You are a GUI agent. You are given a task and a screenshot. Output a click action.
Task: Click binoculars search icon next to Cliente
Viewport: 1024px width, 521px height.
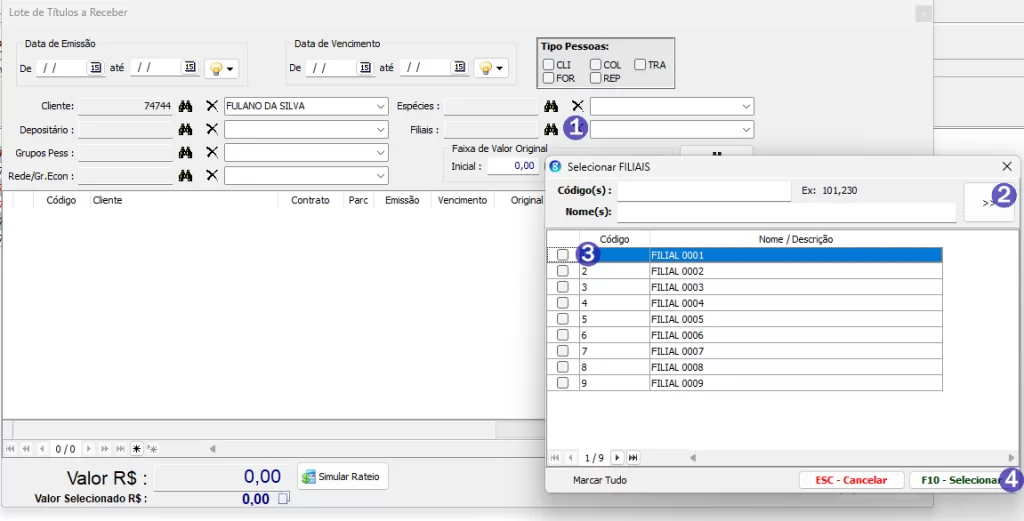(x=185, y=106)
